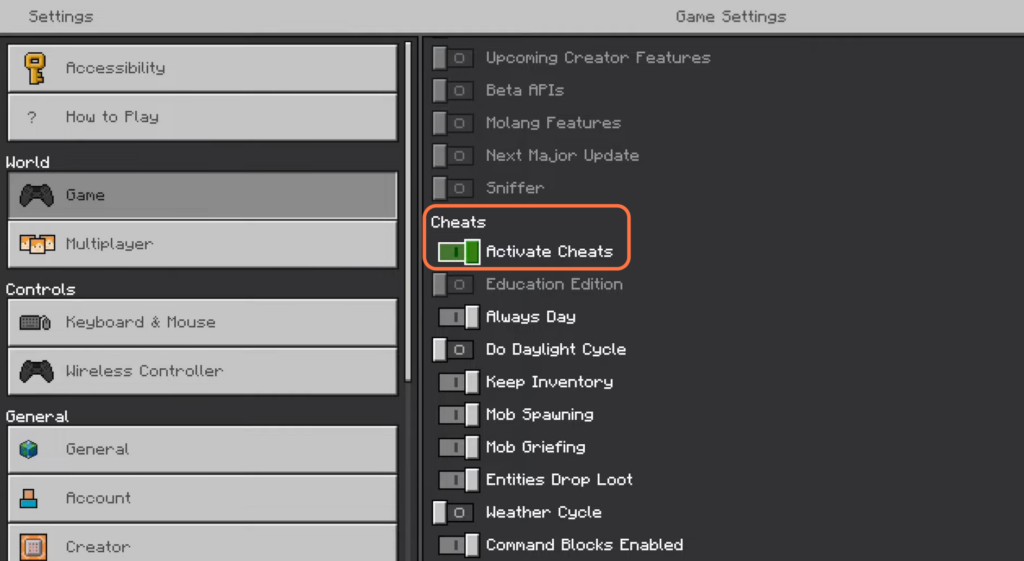Toggle the Sniffer experiment switch
The width and height of the screenshot is (1024, 561).
click(453, 188)
